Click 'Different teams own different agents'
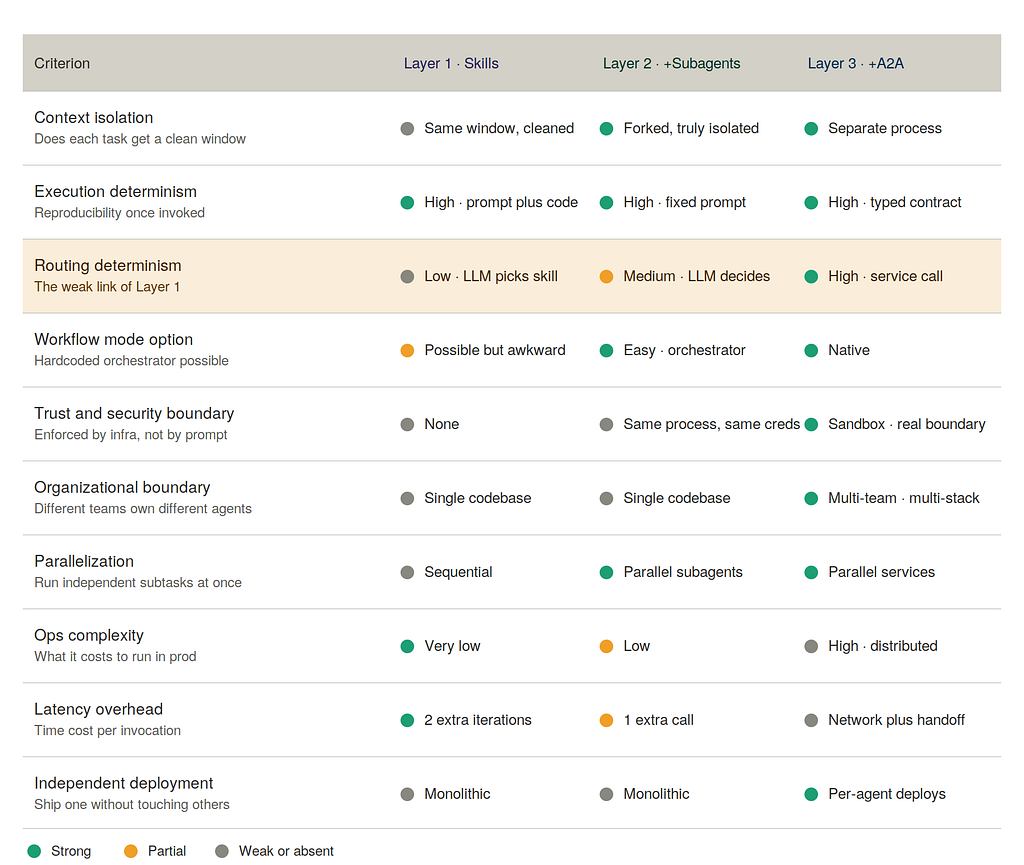Screen dimensions: 1024x865 pos(143,509)
